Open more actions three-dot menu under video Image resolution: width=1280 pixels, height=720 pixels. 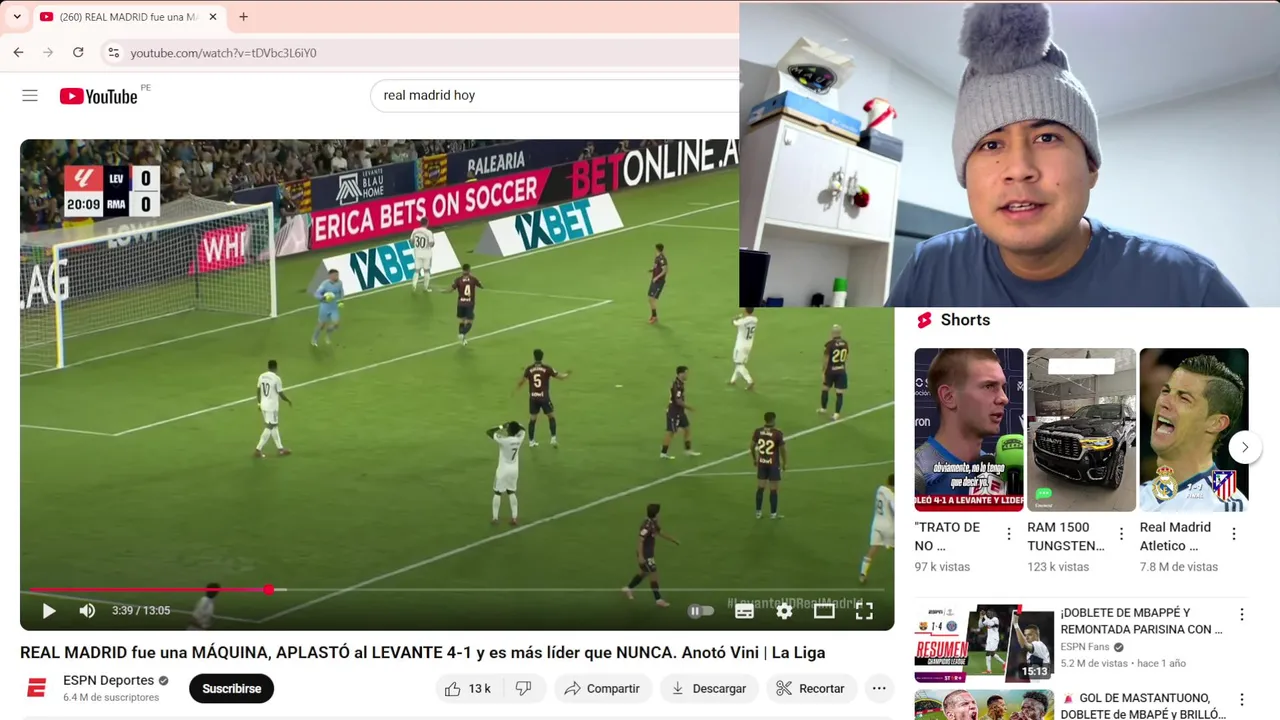point(879,688)
